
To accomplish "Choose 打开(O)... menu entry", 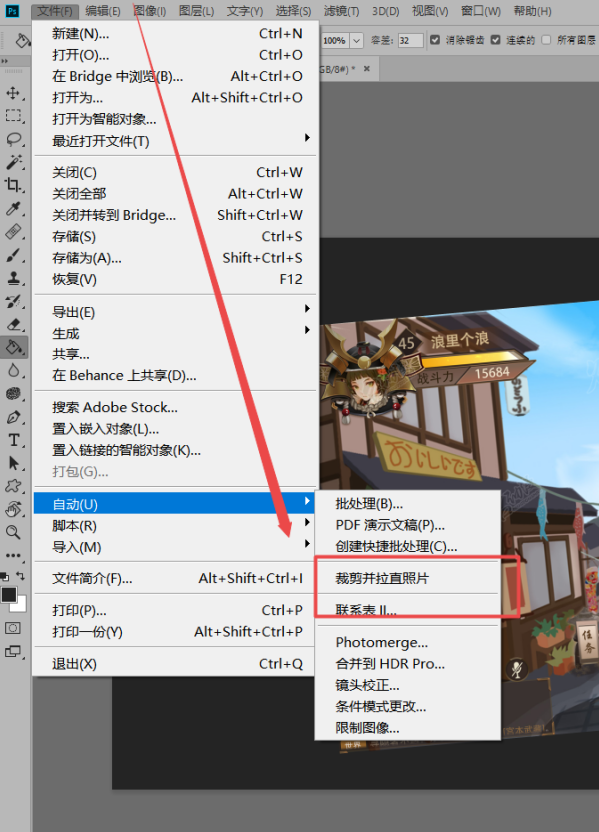I will pos(176,55).
